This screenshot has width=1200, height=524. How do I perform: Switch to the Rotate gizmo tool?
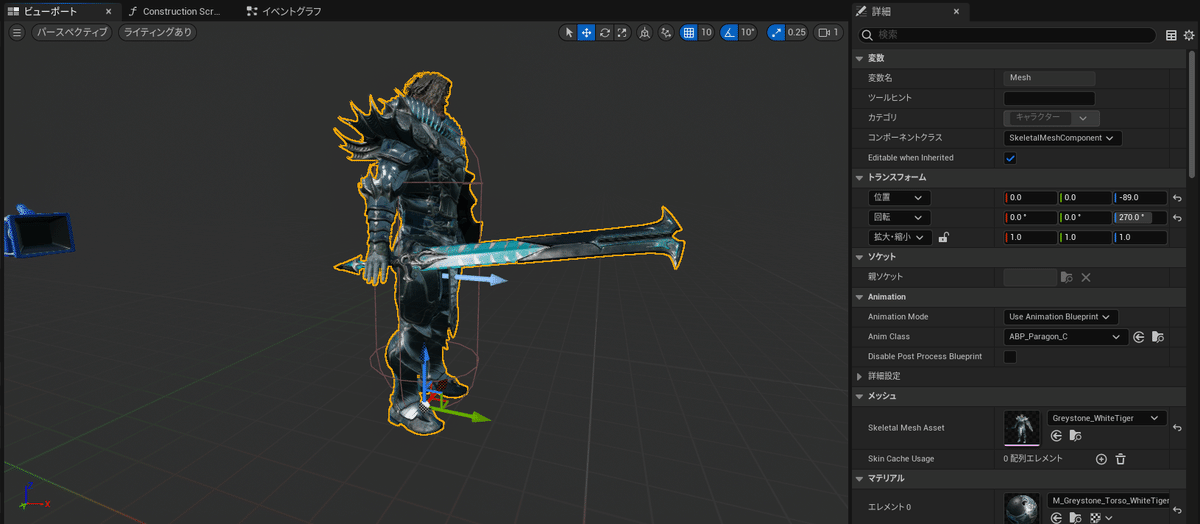tap(604, 32)
